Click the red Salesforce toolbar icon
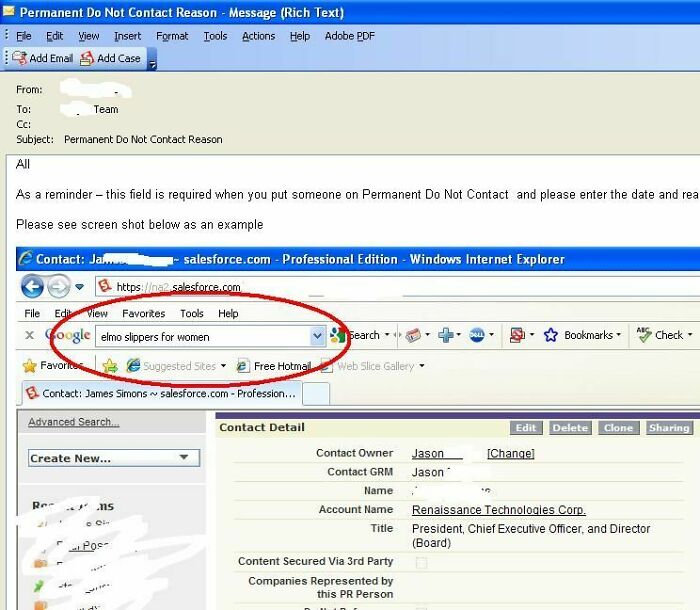700x610 pixels. 517,335
